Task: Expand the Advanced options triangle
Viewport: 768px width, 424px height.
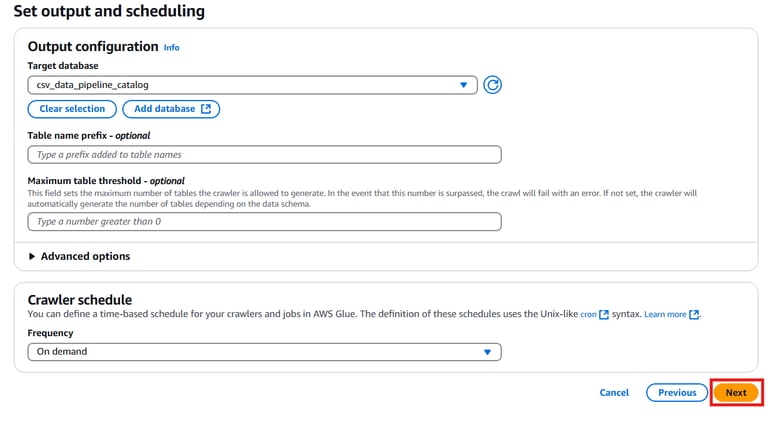Action: click(32, 257)
